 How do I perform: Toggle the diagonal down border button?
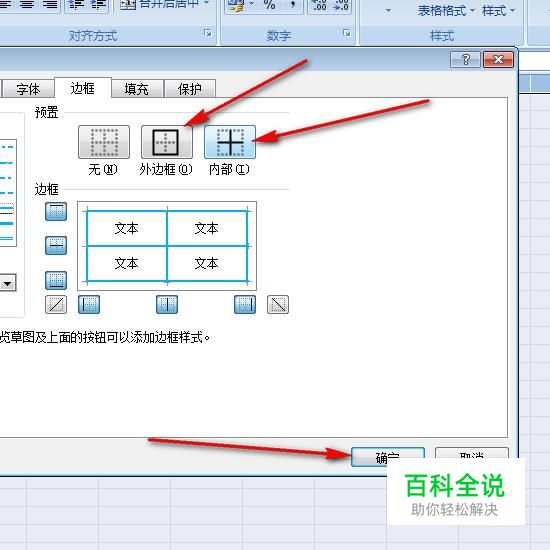278,304
